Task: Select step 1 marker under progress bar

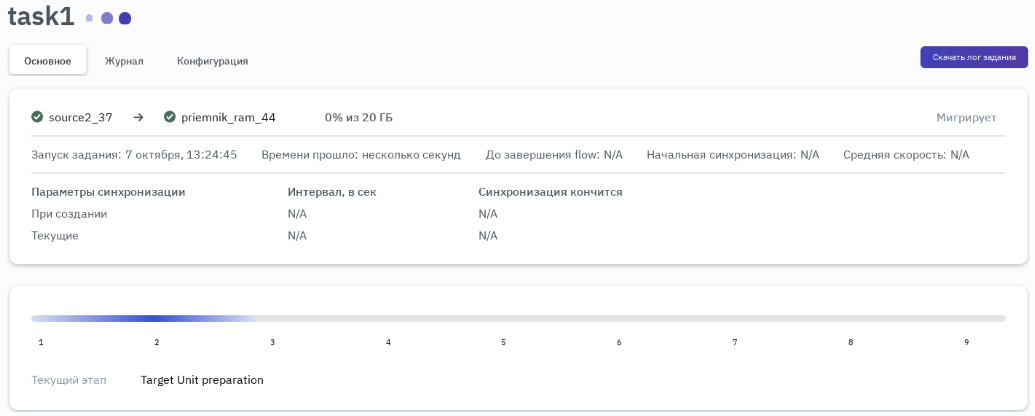Action: [41, 342]
